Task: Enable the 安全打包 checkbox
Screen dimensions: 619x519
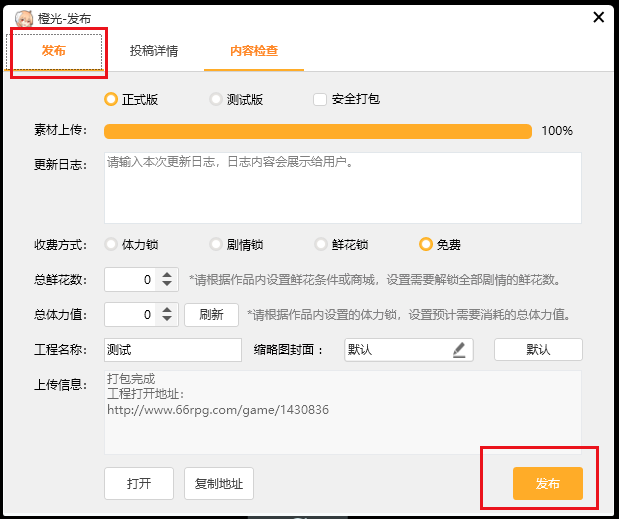Action: (x=320, y=100)
